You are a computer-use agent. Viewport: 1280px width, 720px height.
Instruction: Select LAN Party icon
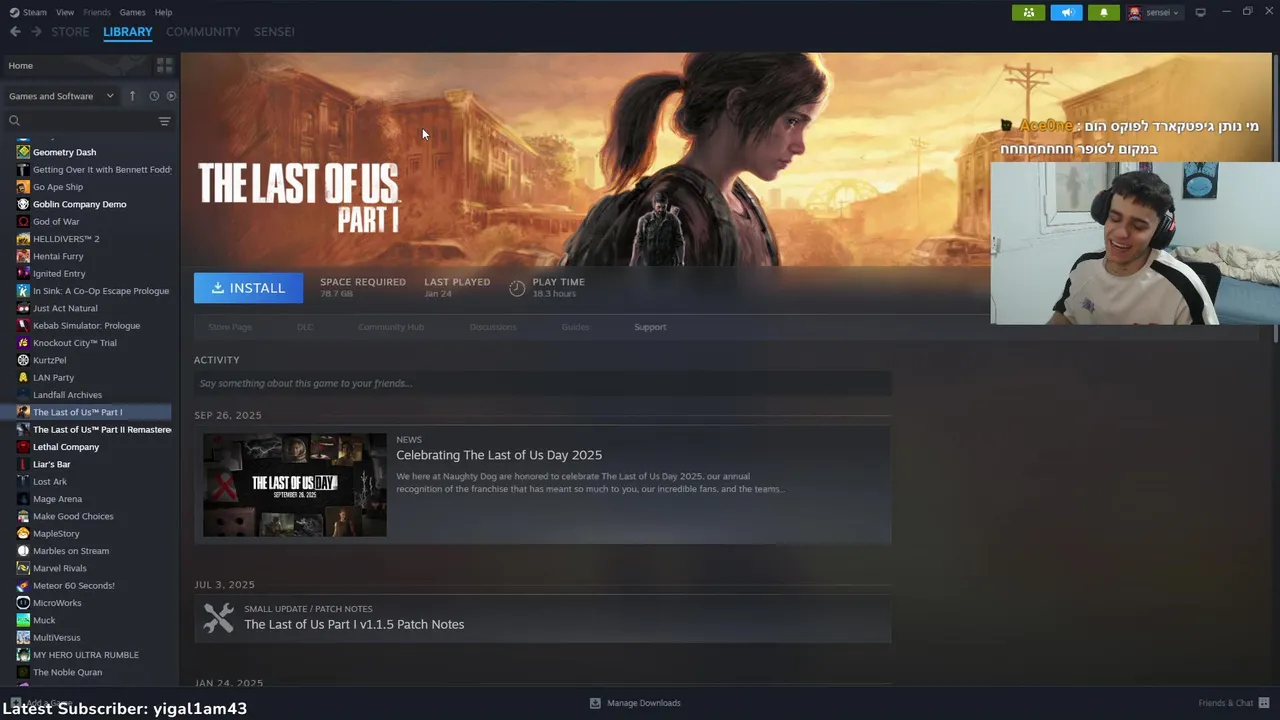point(23,377)
